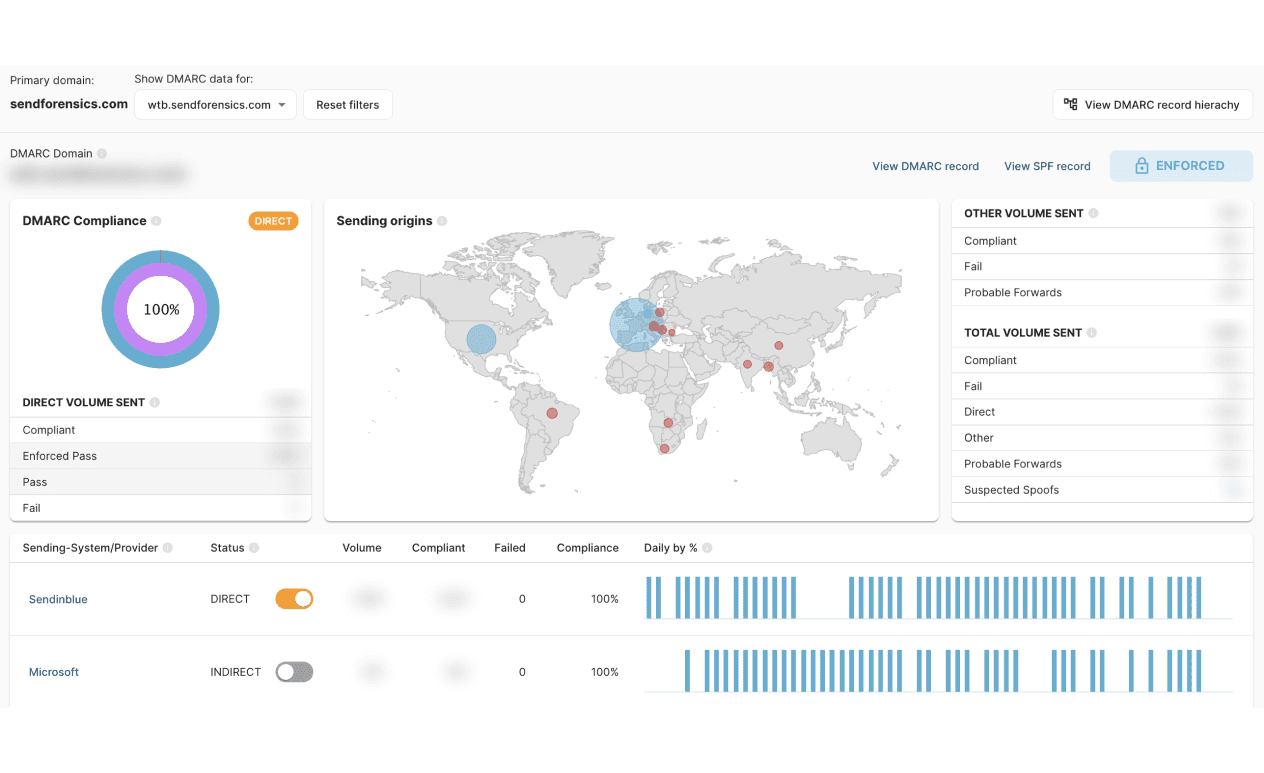Click info icon beside Total Volume Sent
The image size is (1264, 773).
pos(1091,333)
